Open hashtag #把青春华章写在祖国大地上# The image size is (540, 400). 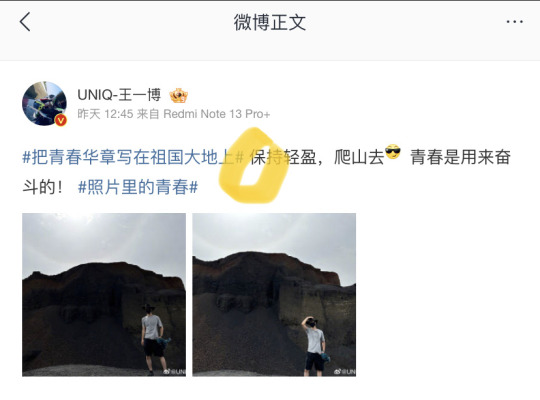(133, 157)
